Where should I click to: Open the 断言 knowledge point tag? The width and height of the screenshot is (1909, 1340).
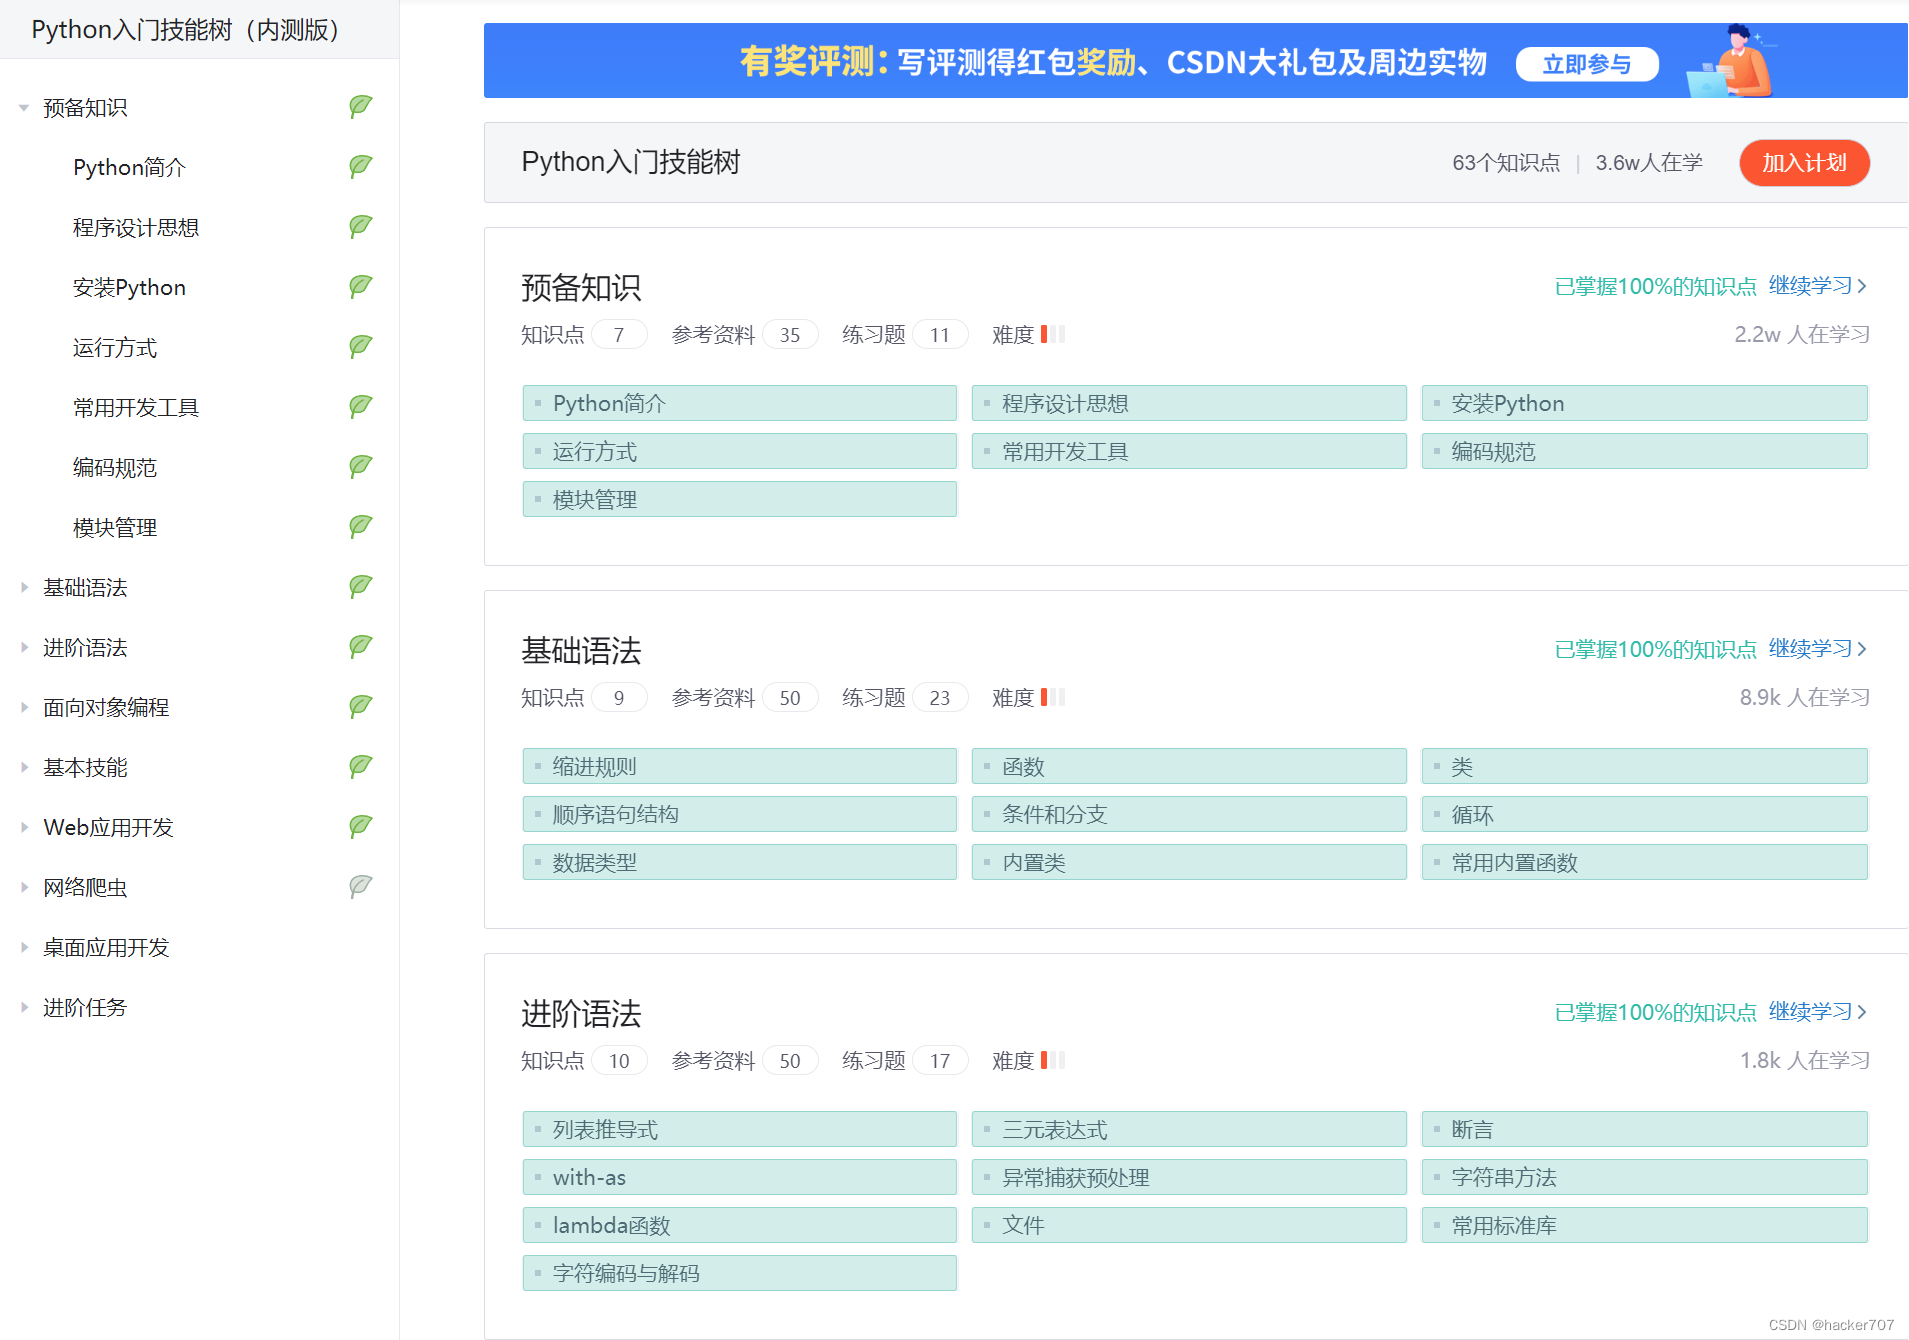click(1644, 1129)
